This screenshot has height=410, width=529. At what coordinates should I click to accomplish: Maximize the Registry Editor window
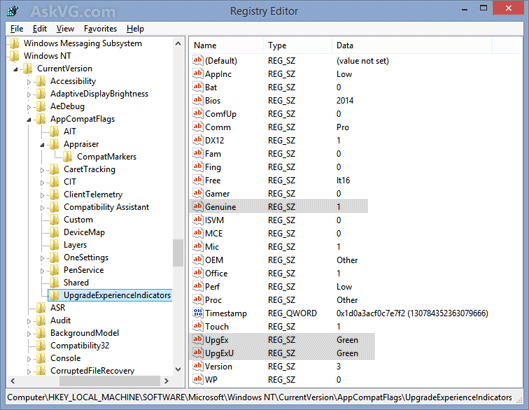[483, 8]
